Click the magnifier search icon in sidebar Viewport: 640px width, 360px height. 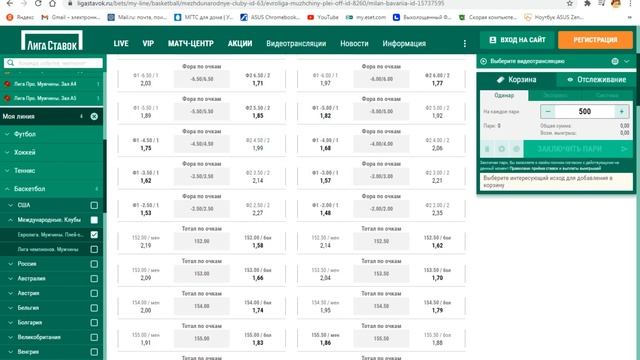click(11, 63)
